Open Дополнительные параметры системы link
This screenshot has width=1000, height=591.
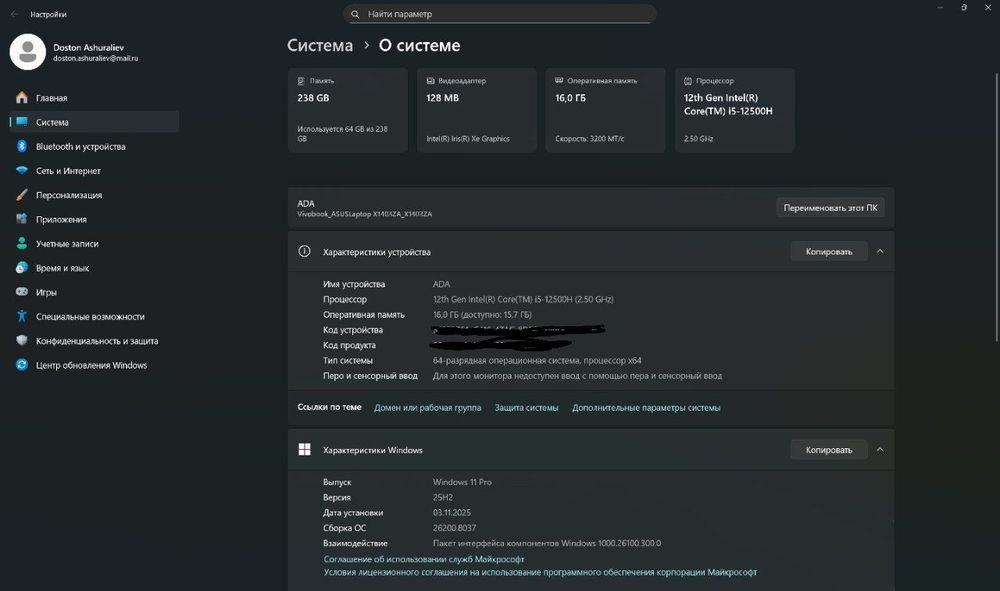point(646,407)
